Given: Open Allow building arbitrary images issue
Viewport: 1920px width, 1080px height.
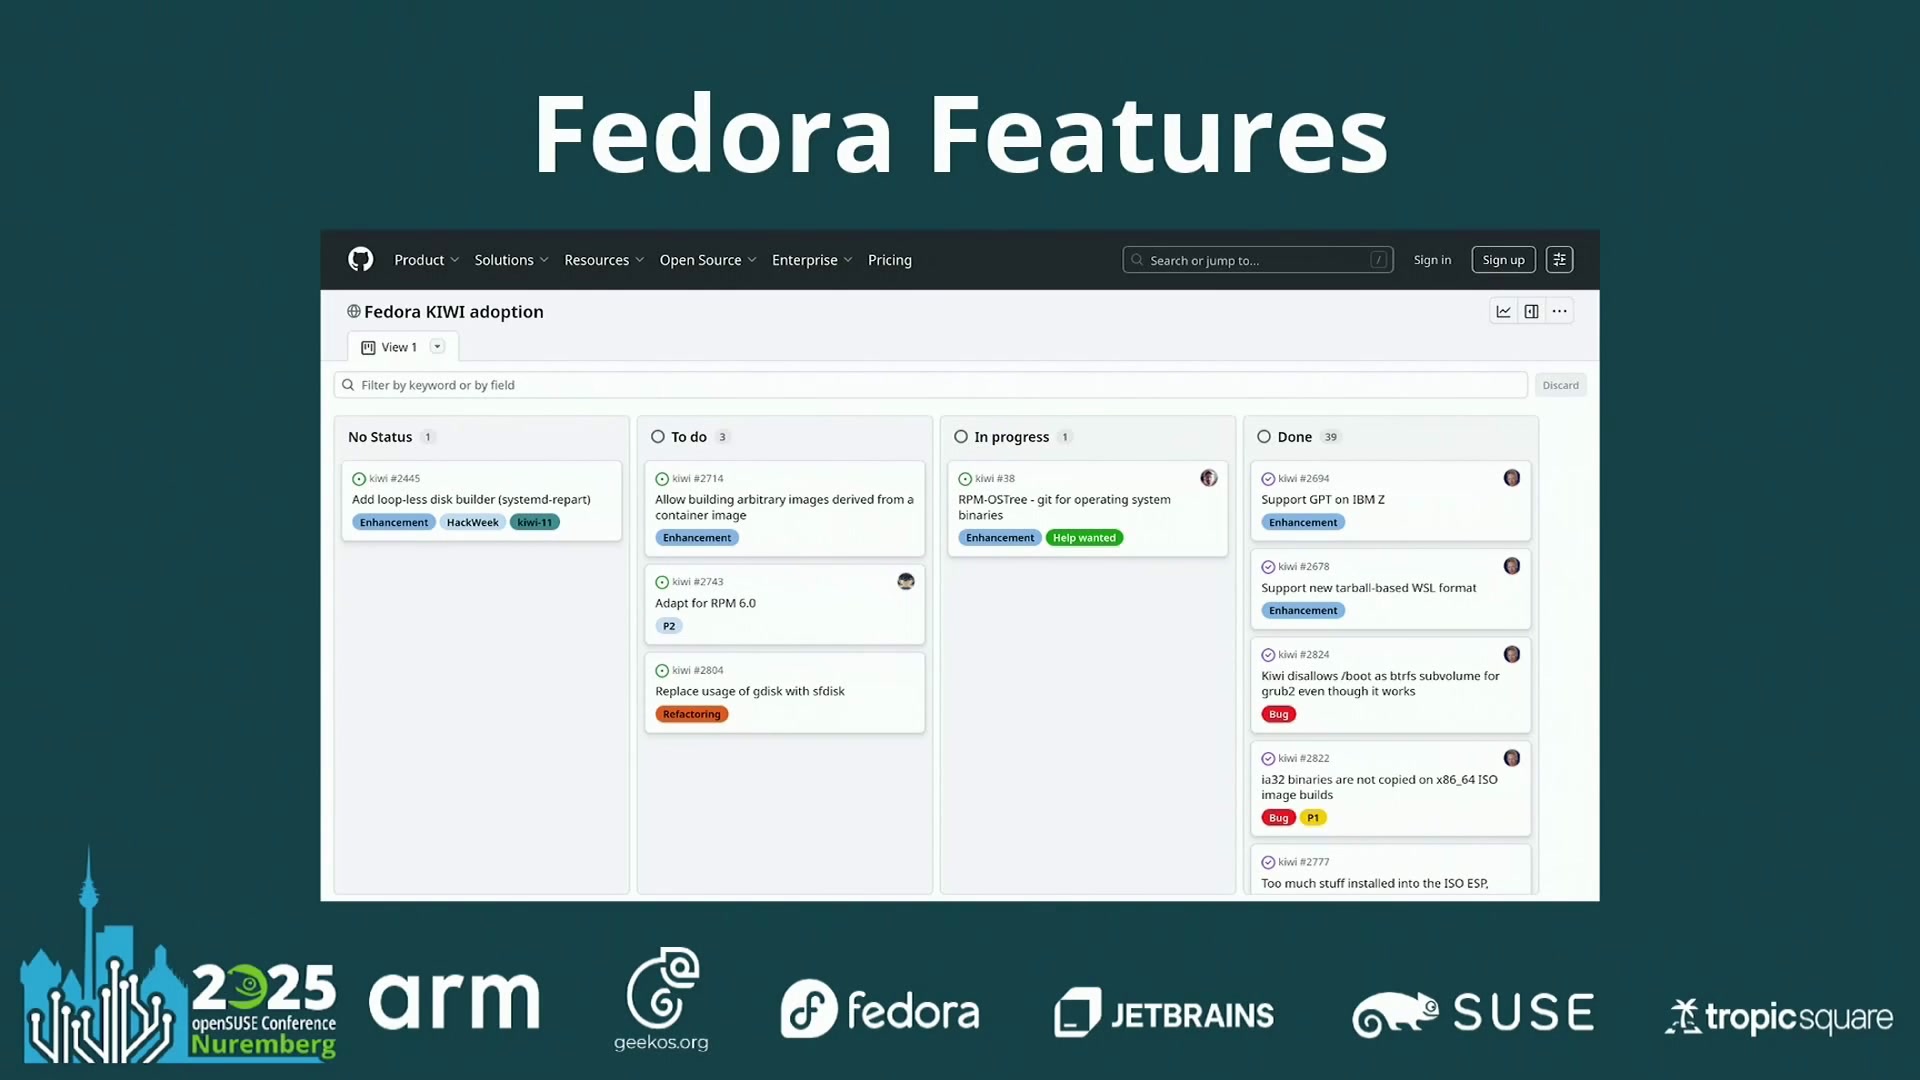Looking at the screenshot, I should tap(784, 507).
